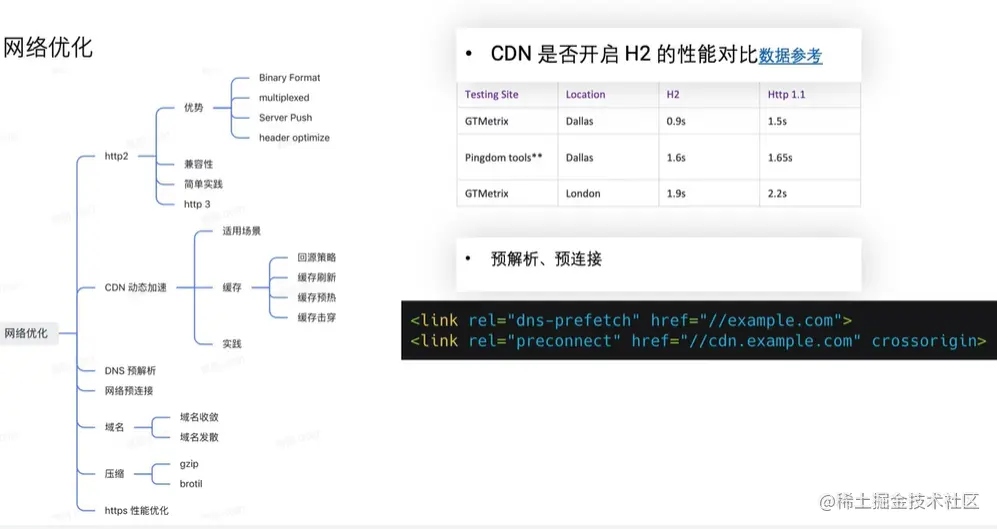The image size is (997, 529).
Task: Click the http 3 node
Action: click(x=197, y=204)
